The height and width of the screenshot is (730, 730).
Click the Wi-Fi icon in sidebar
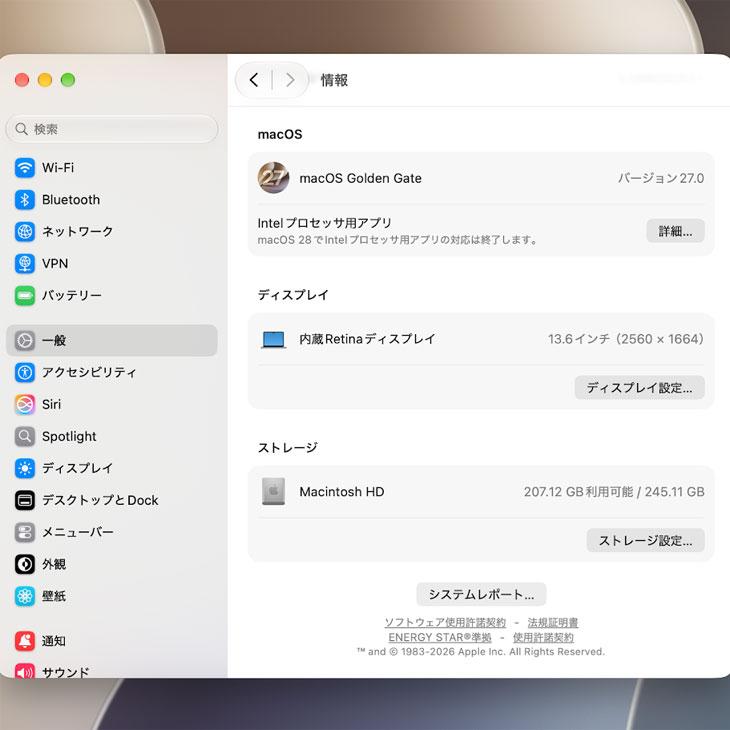point(25,168)
